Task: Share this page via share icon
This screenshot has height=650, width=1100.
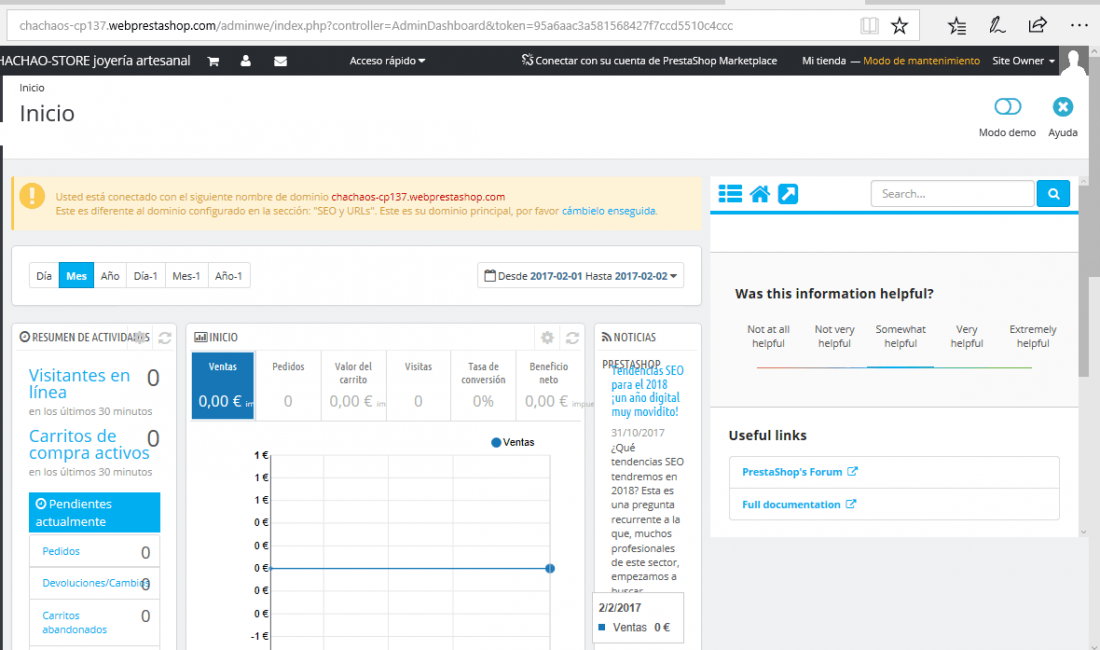Action: tap(1037, 25)
